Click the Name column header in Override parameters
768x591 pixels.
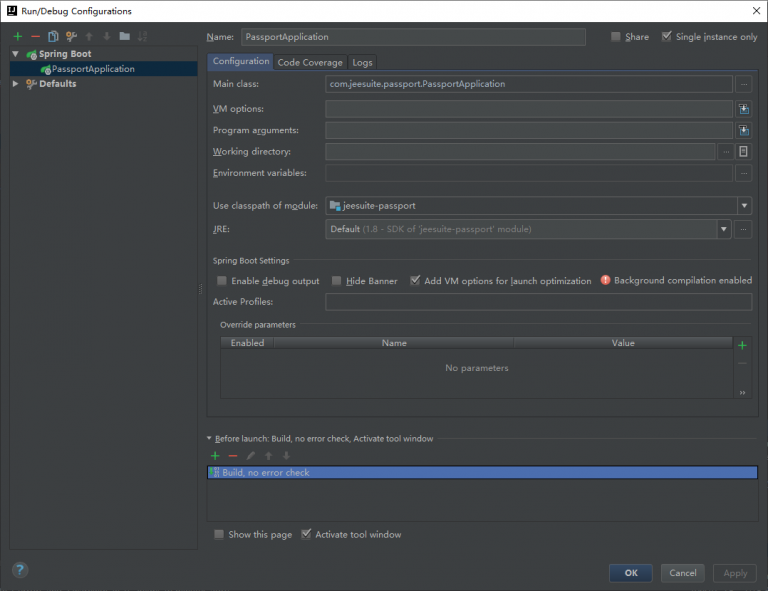pos(394,343)
